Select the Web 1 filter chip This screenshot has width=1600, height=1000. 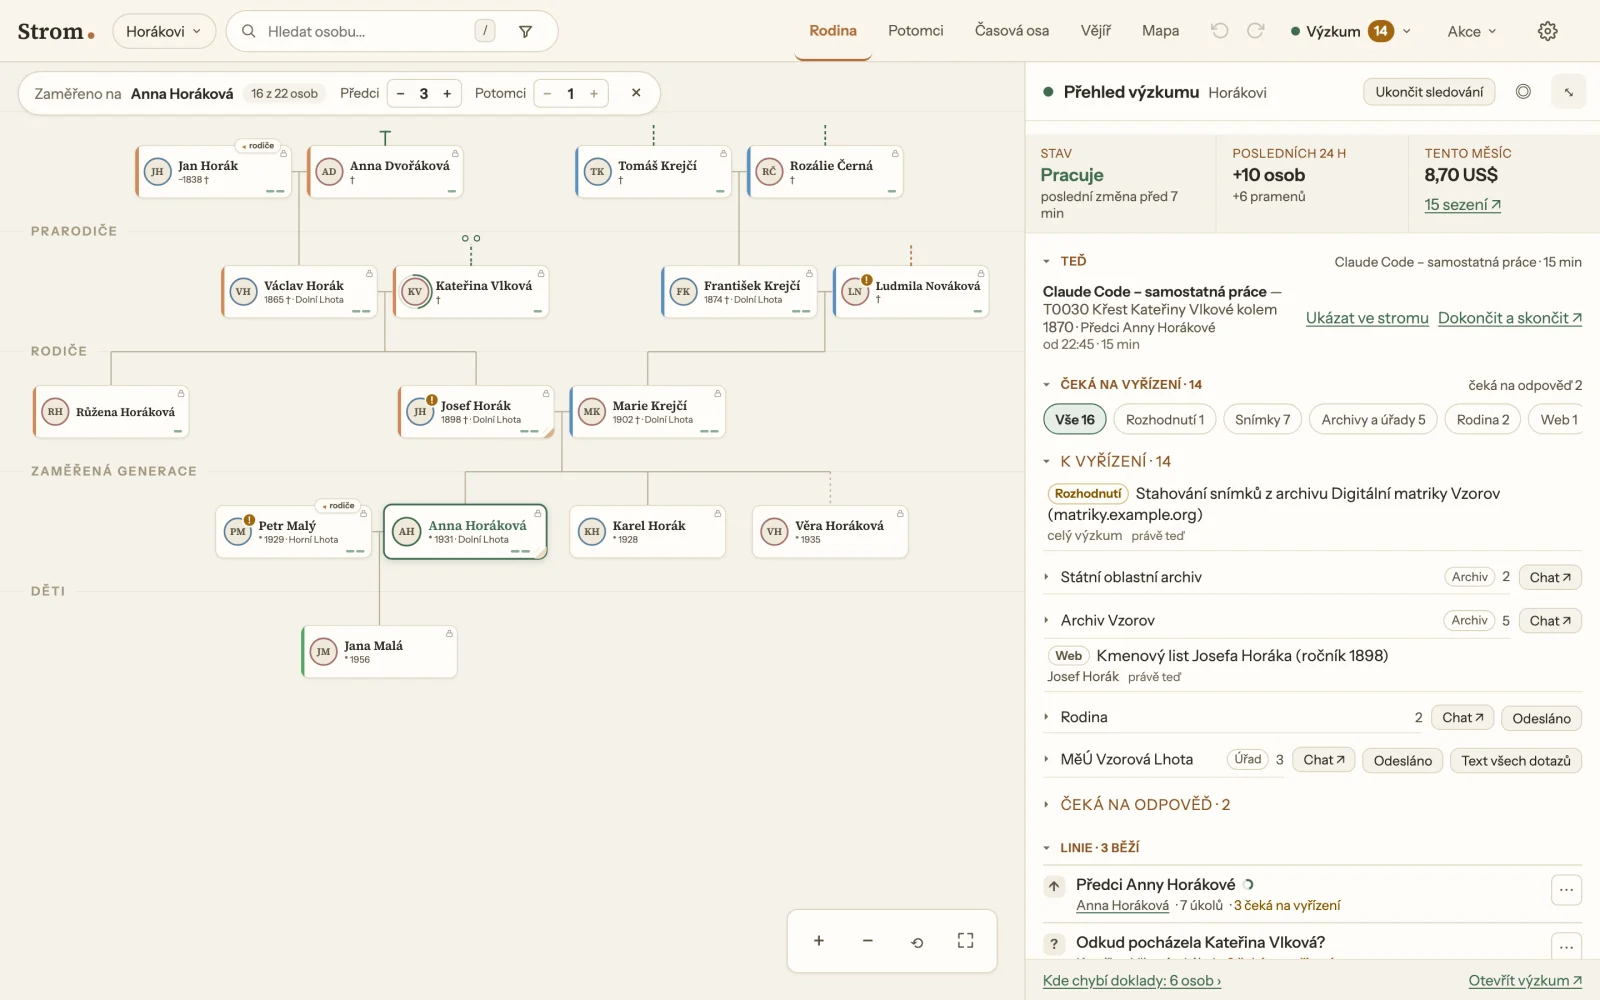tap(1558, 419)
